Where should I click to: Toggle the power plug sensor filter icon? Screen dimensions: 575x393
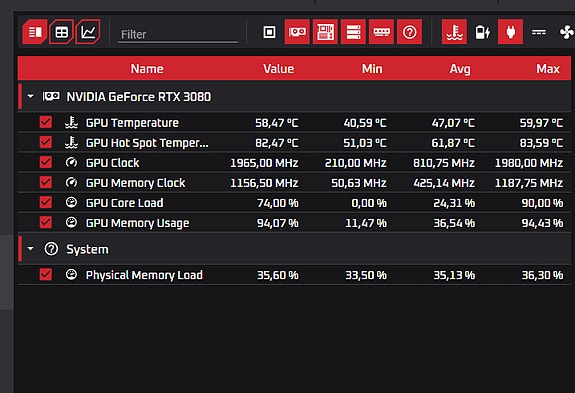(x=510, y=32)
